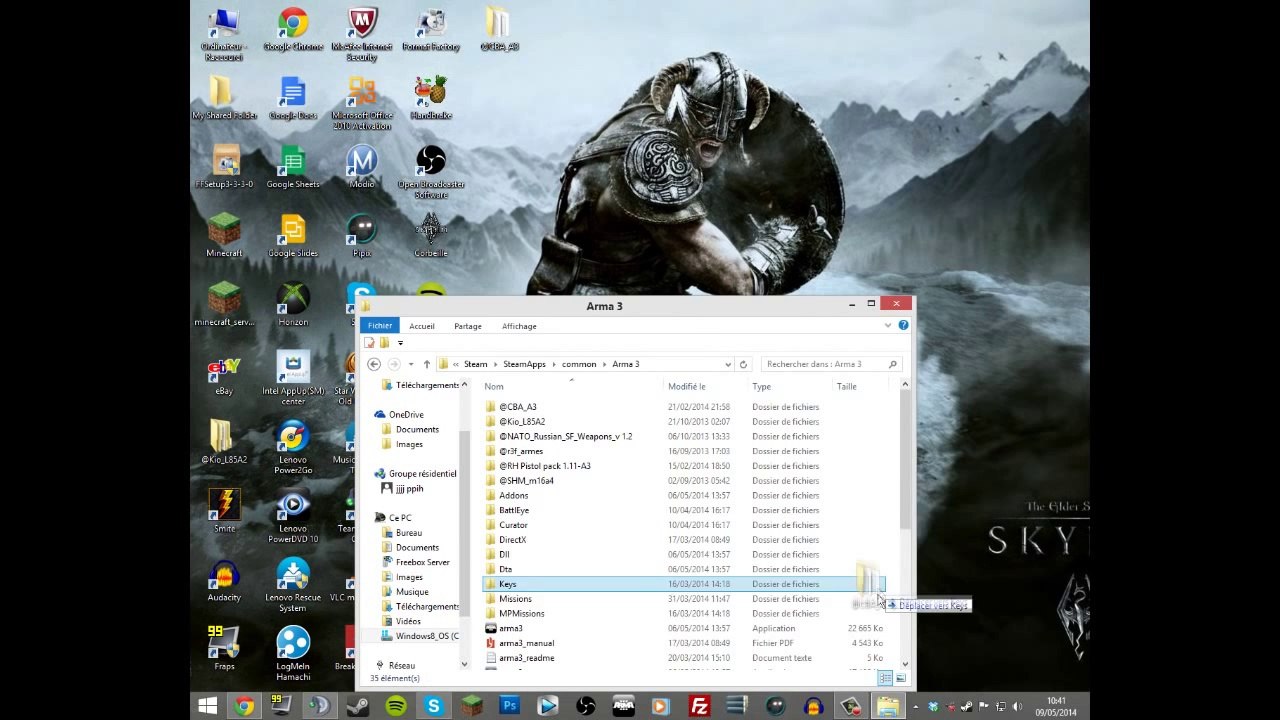This screenshot has height=720, width=1280.
Task: Open recent locations dropdown arrow
Action: pos(410,364)
